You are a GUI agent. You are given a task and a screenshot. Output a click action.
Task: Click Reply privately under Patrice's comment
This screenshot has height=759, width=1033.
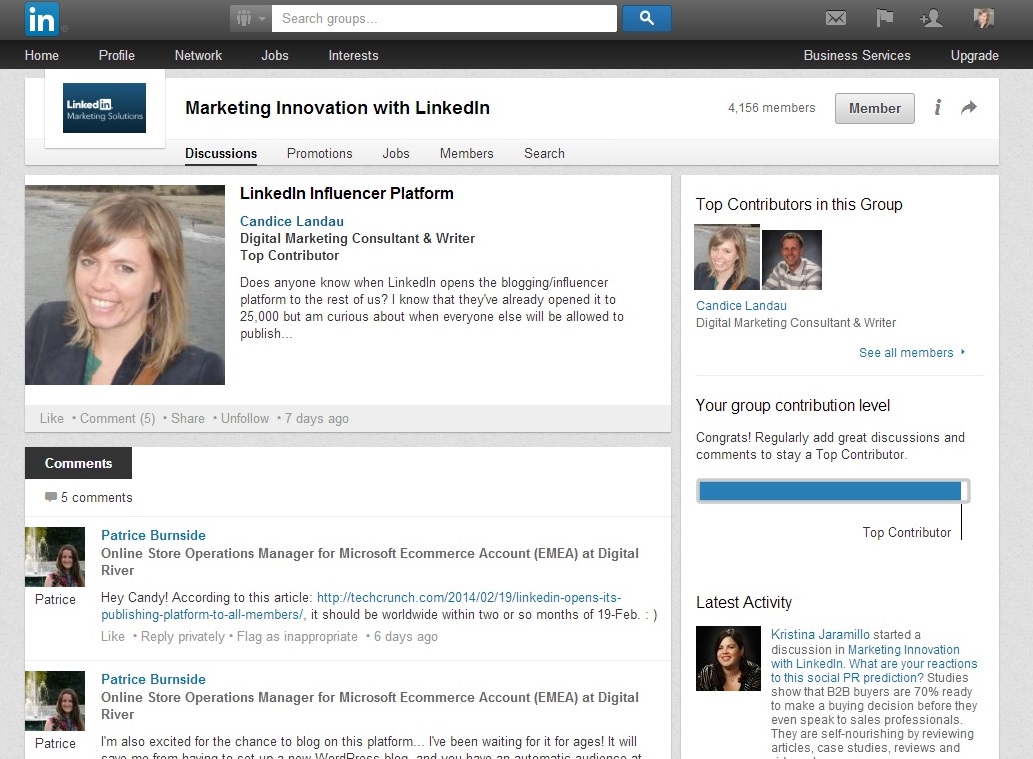[182, 636]
